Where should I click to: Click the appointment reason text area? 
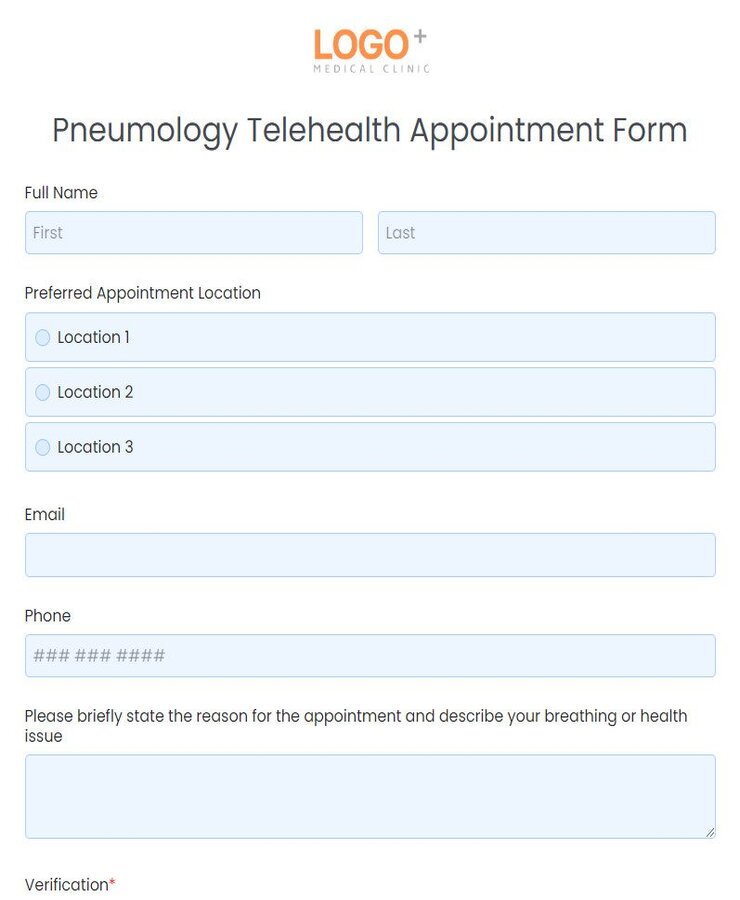(x=370, y=795)
